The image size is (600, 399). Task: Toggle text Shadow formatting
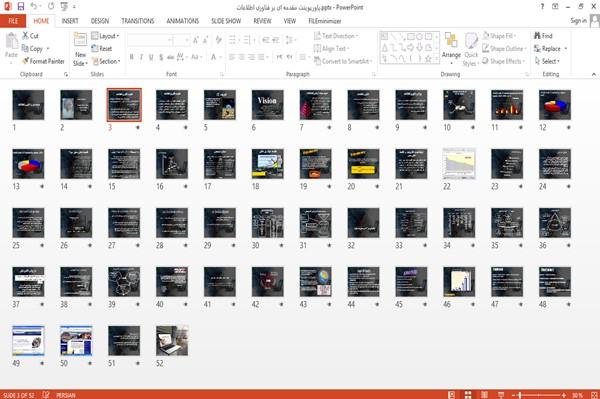click(x=161, y=57)
